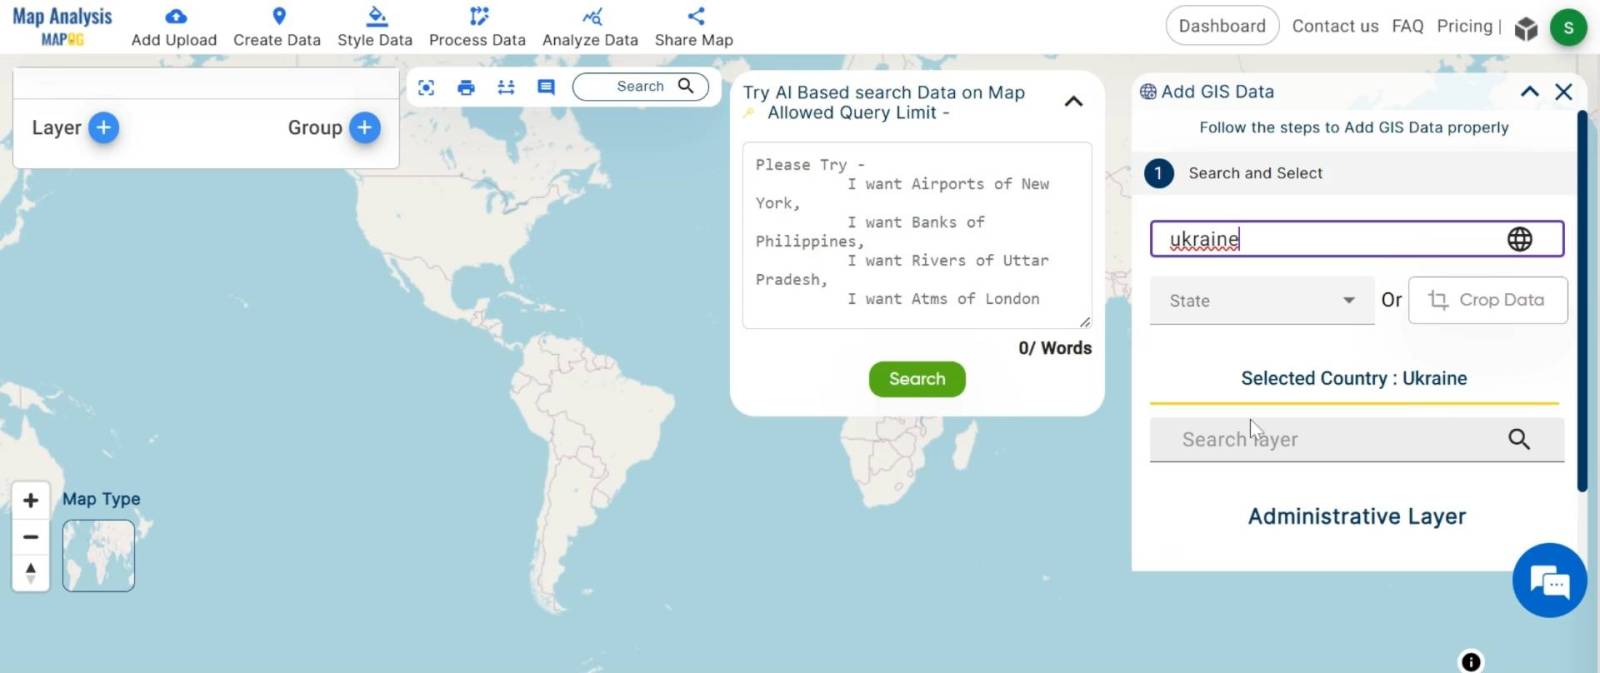Select the Map Type thumbnail
This screenshot has width=1600, height=673.
pos(98,556)
